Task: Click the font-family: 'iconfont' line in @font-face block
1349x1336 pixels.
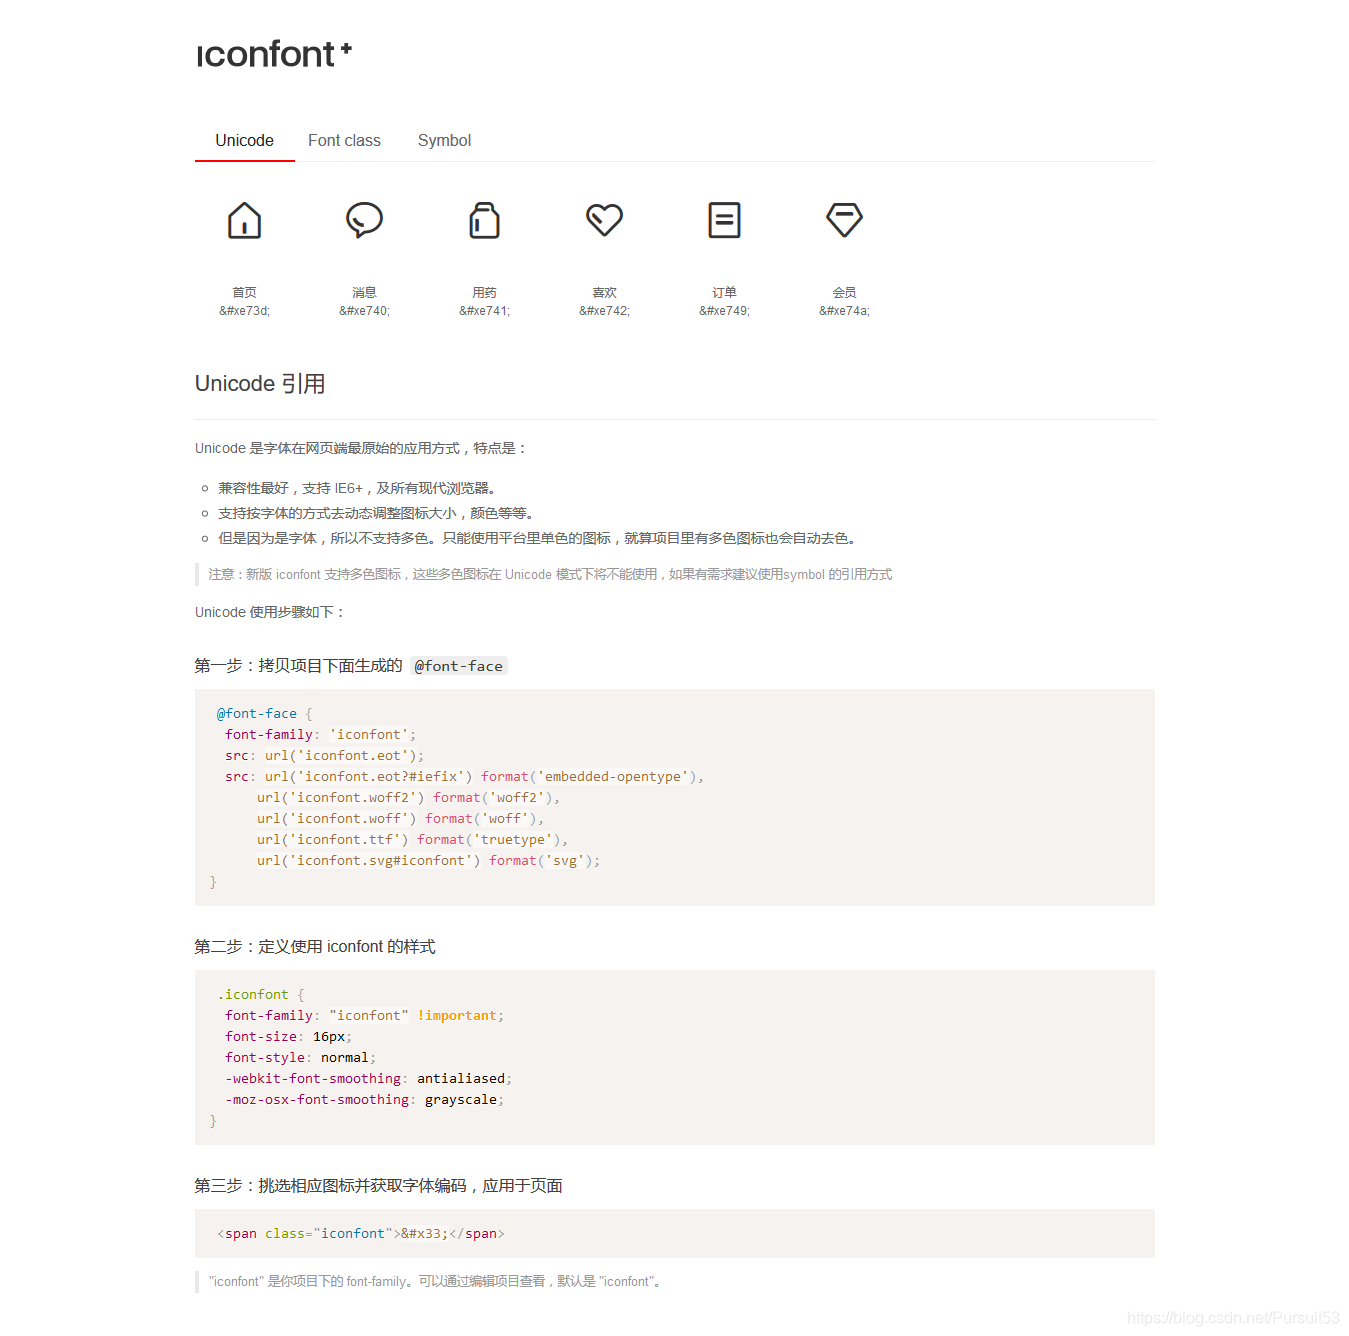Action: click(320, 734)
